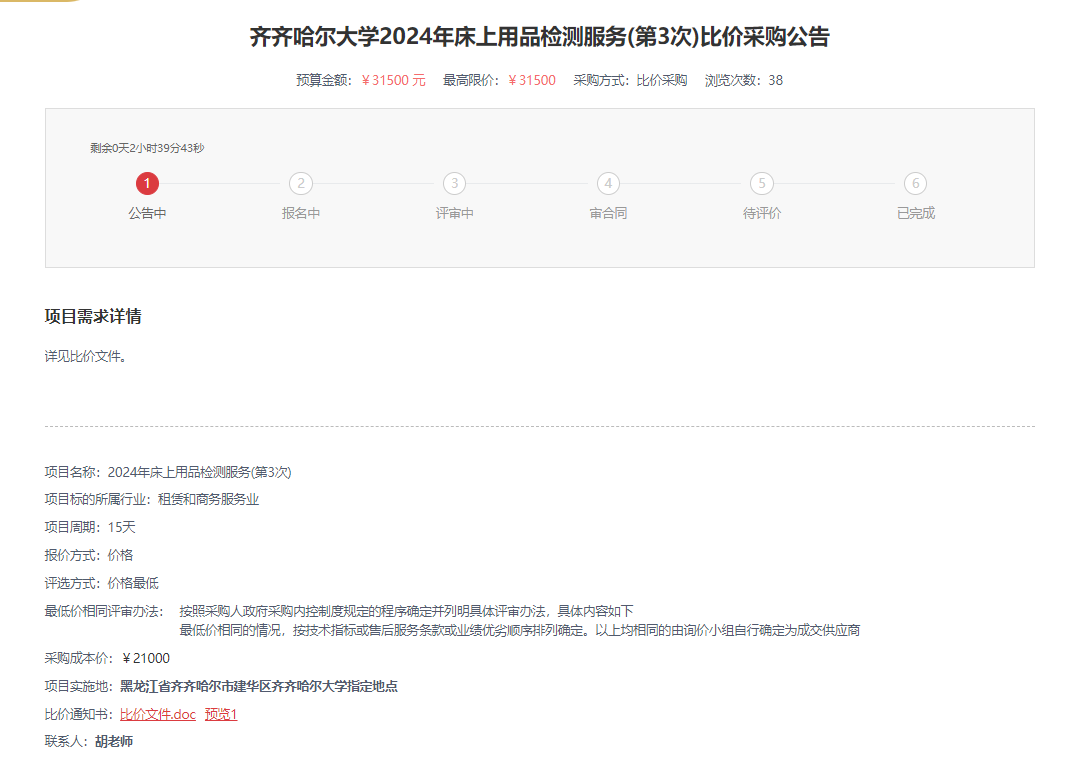1080x759 pixels.
Task: Click the 项目需求详情 section heading
Action: coord(93,317)
